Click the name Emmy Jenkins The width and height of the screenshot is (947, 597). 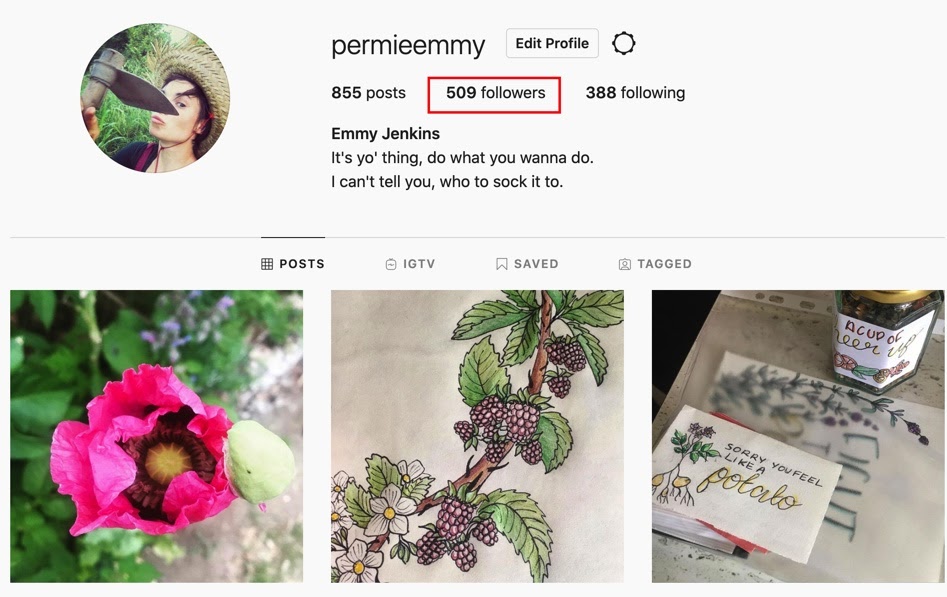click(x=385, y=134)
